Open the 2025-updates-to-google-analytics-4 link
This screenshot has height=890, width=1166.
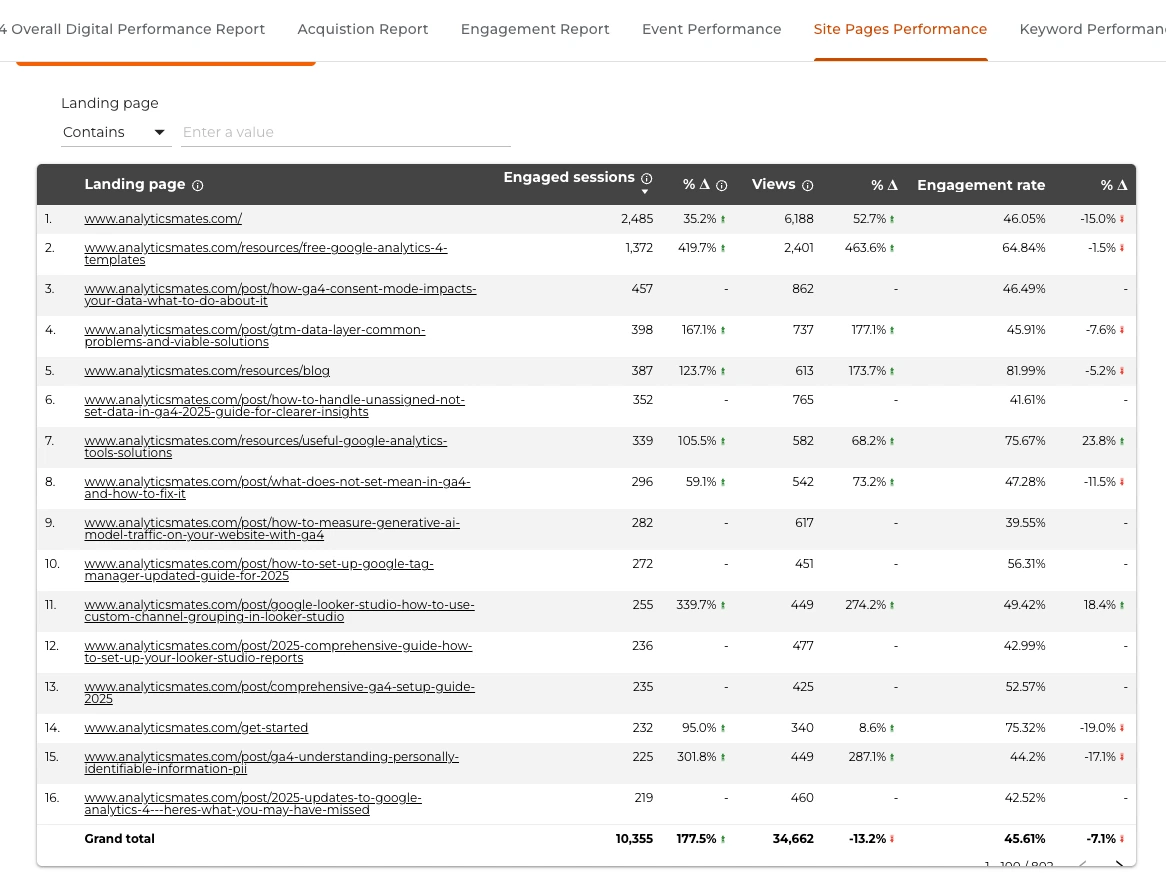253,803
